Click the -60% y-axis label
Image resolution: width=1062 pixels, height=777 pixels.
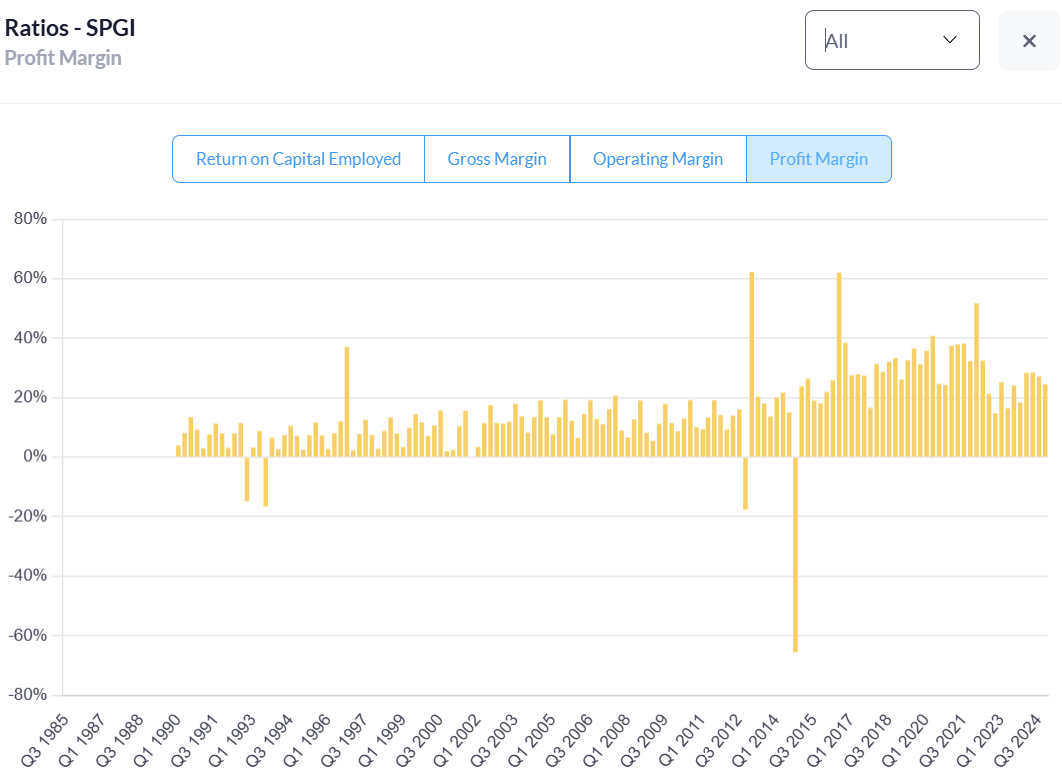[28, 635]
